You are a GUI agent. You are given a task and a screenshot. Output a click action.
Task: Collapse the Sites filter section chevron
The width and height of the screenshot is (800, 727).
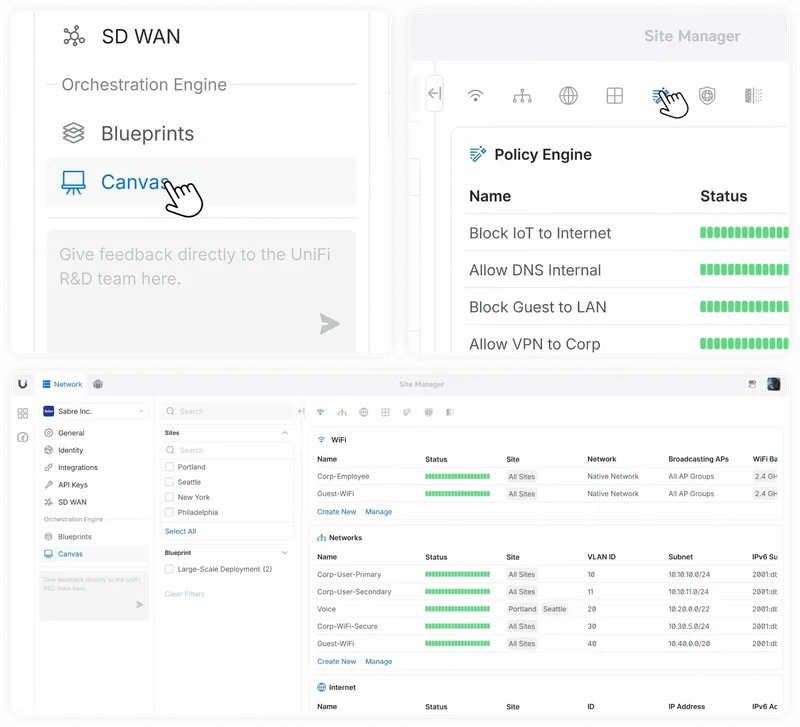tap(285, 433)
